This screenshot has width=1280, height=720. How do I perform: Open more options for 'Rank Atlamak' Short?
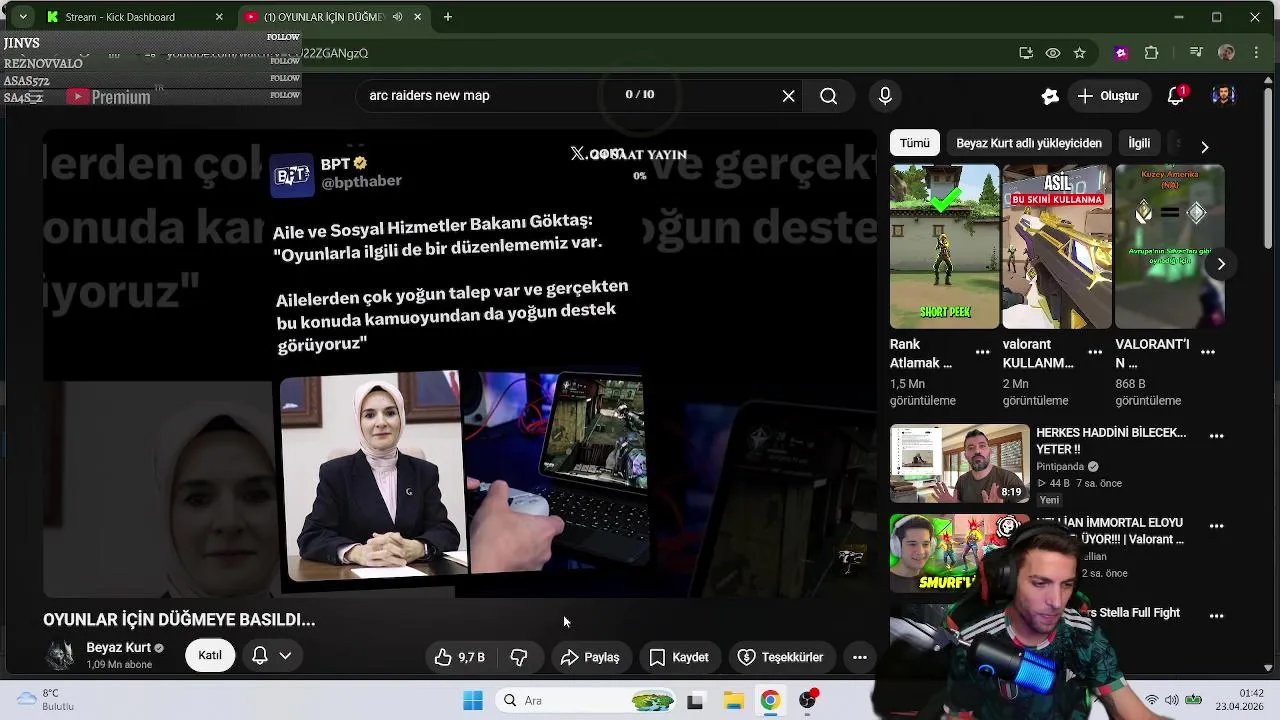982,352
